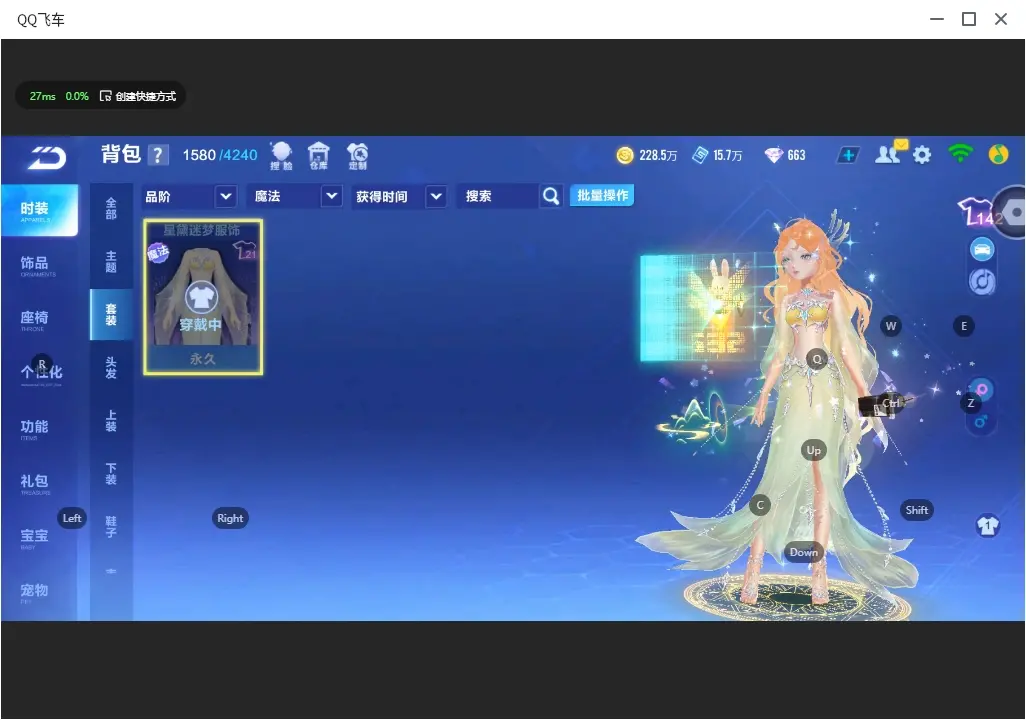This screenshot has height=720, width=1026.
Task: Select the 主题 theme sub-tab
Action: (x=111, y=262)
